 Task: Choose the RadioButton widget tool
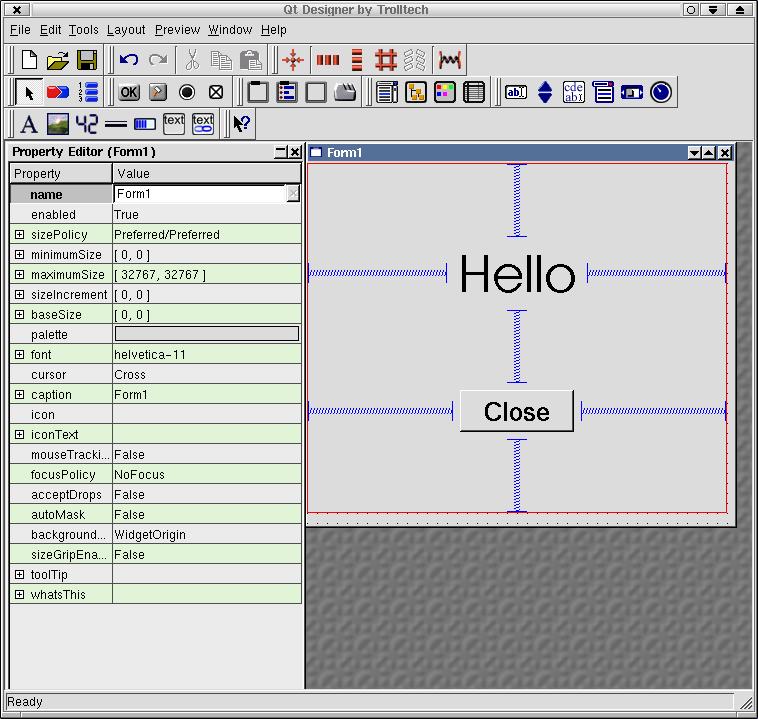pyautogui.click(x=187, y=93)
